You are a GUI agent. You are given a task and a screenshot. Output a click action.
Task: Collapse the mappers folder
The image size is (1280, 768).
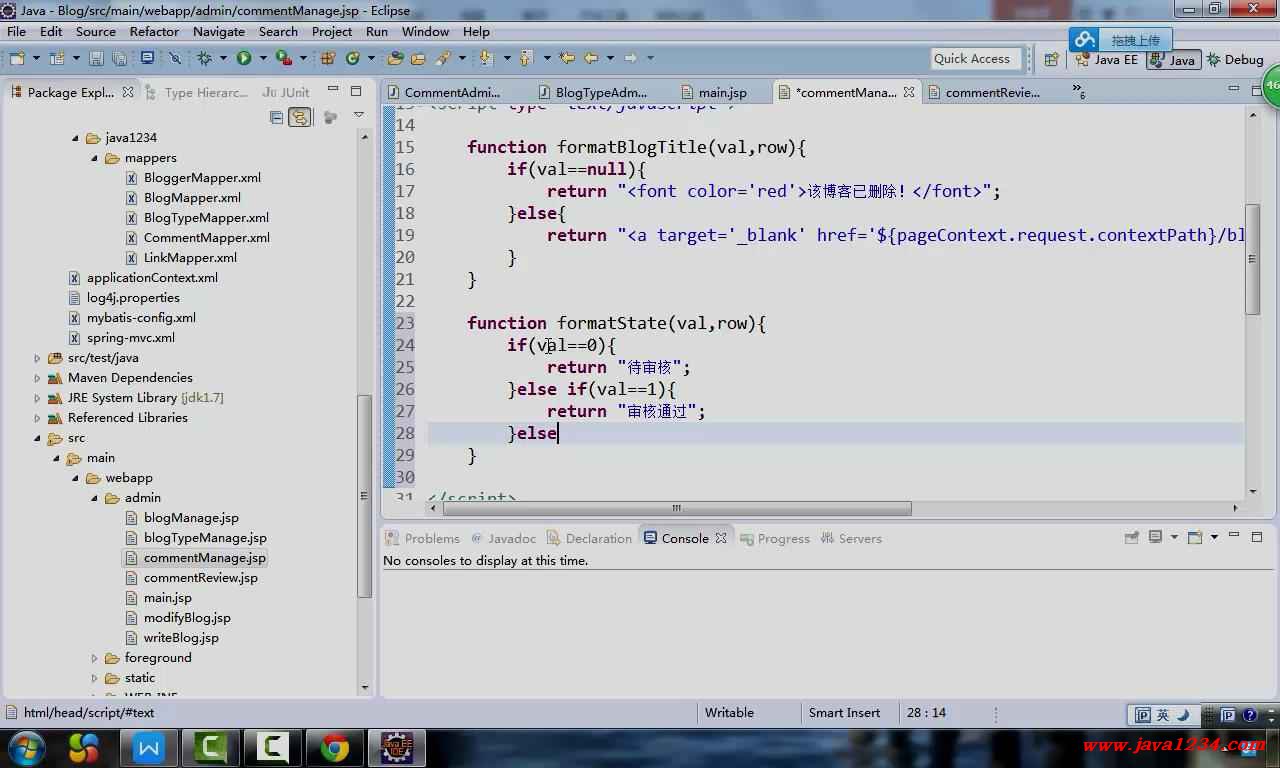pos(95,158)
